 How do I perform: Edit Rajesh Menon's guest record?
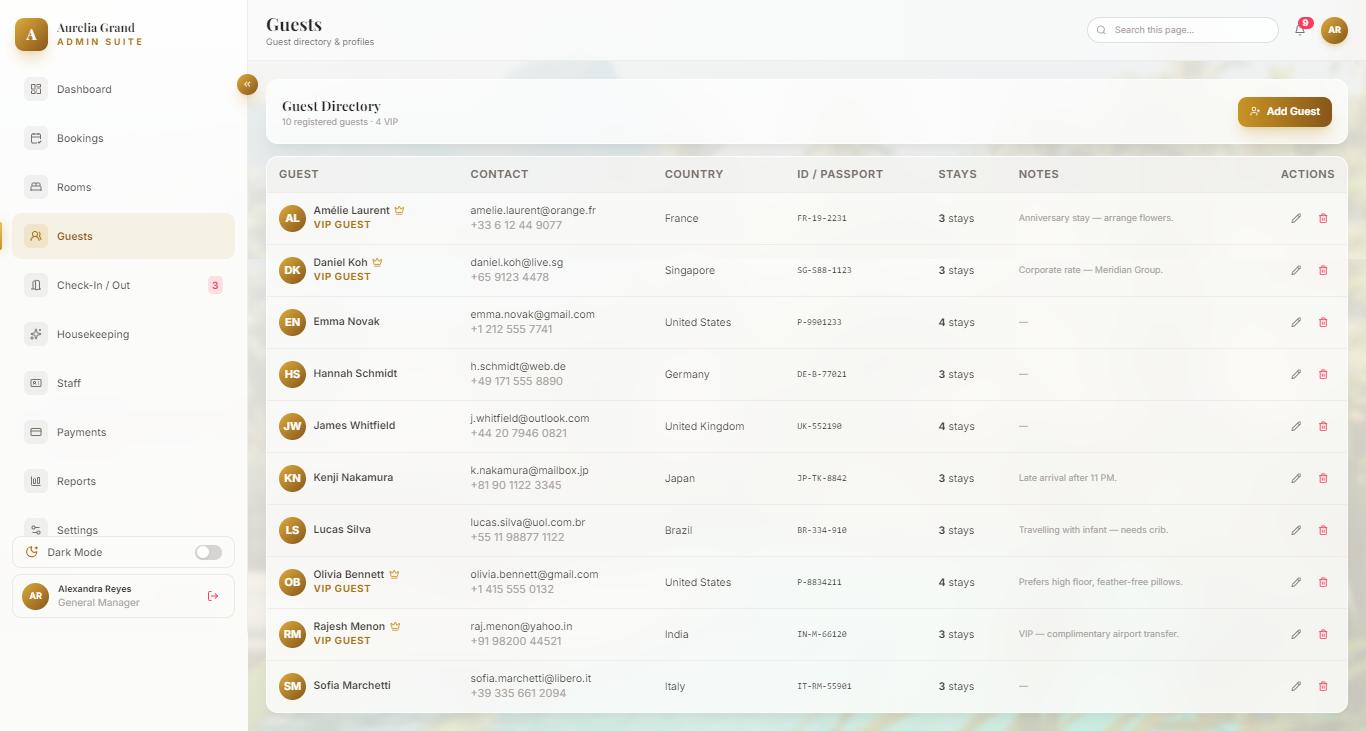1296,634
